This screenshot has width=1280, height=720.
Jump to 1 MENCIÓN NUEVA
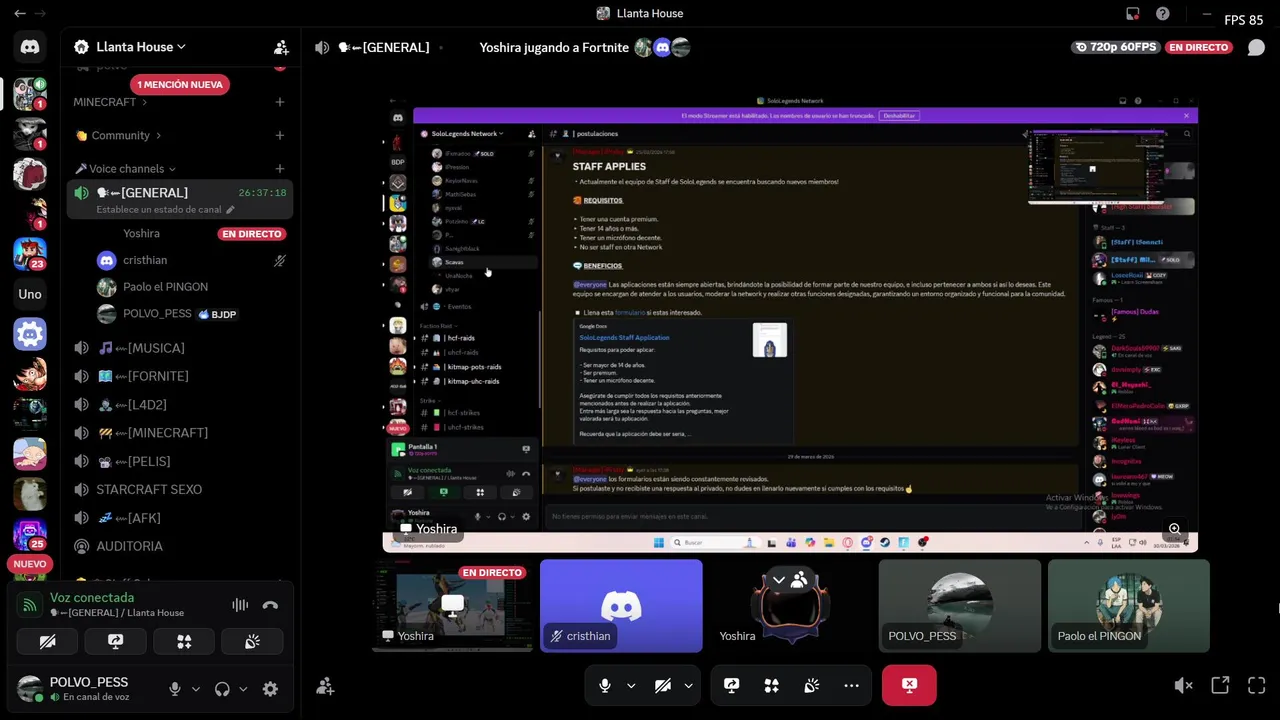tap(180, 85)
